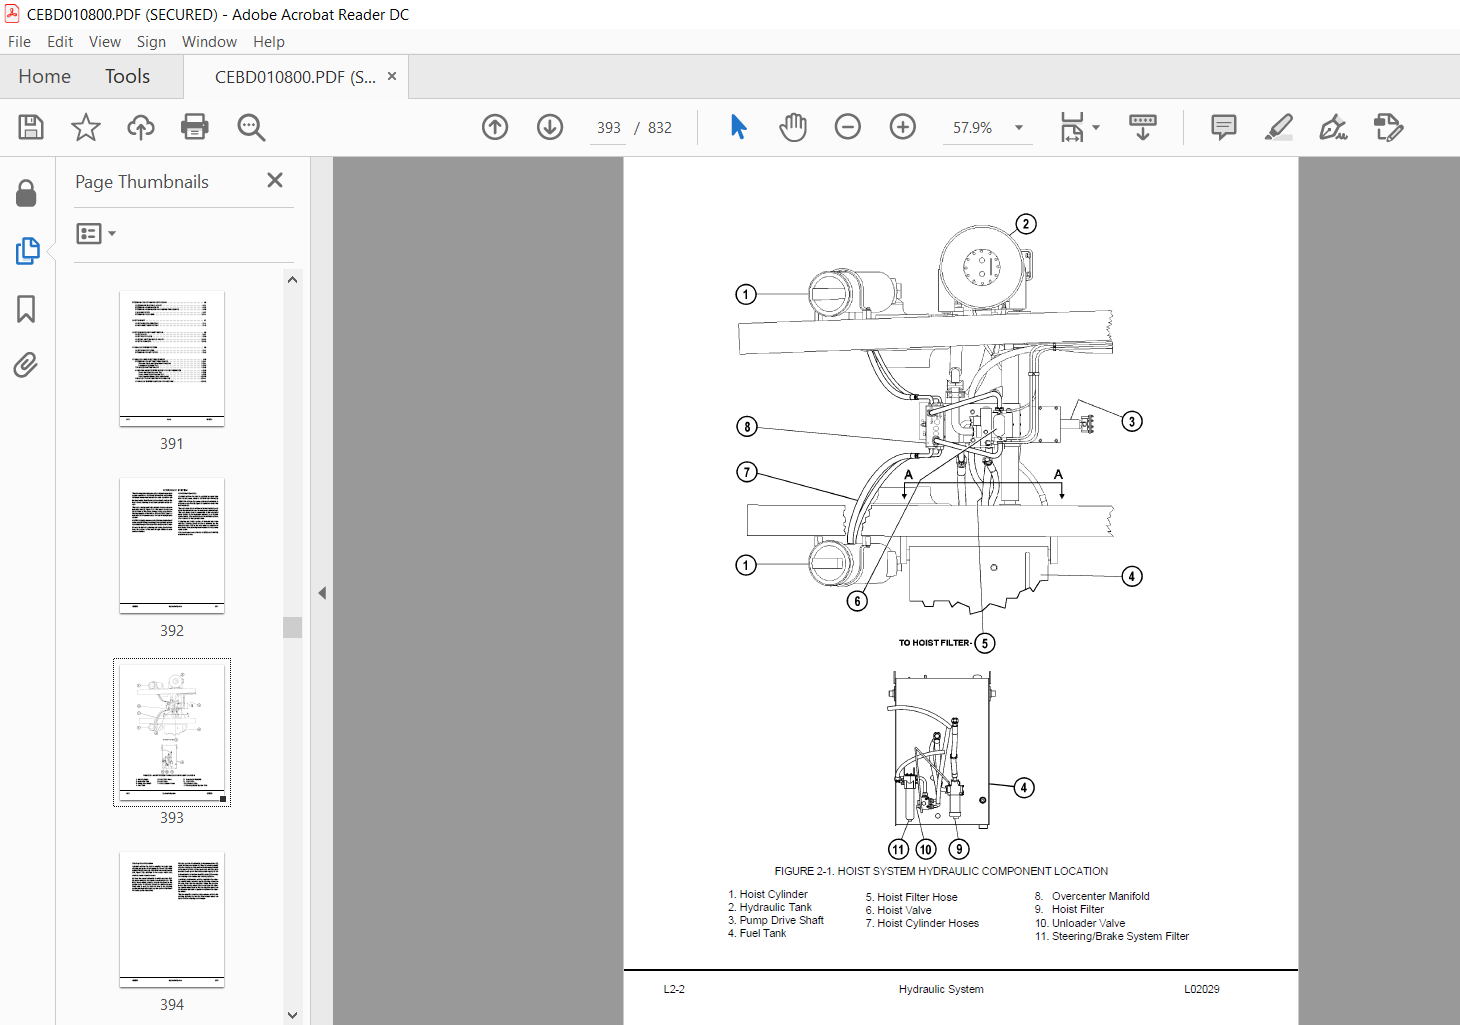Click the '5. Hoist Filter Hose' legend text

[x=911, y=897]
